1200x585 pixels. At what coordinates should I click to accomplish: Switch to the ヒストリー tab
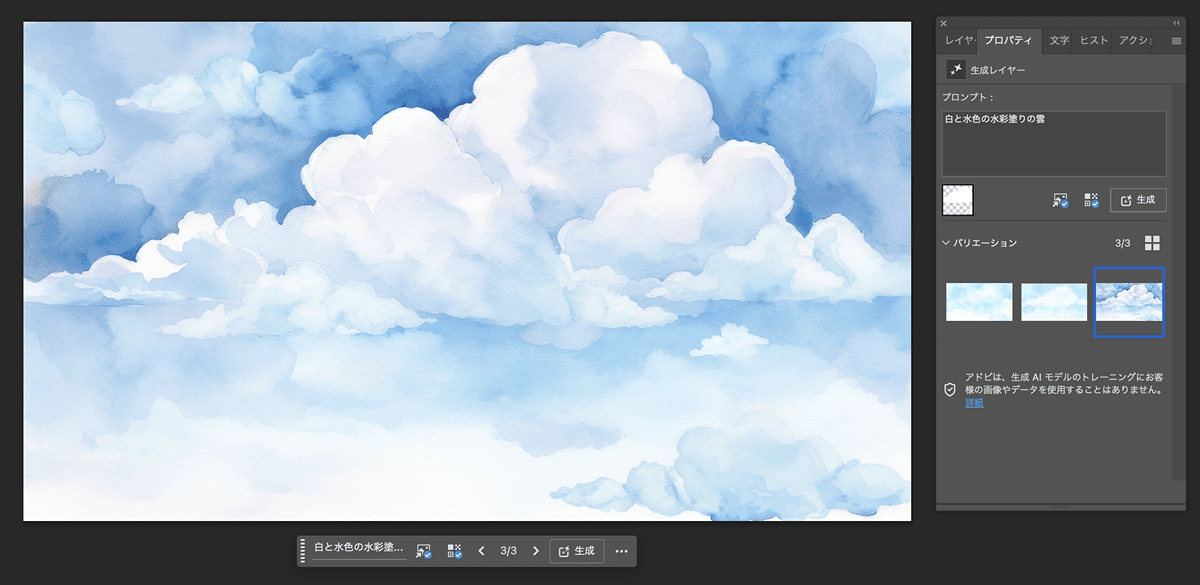[1094, 41]
